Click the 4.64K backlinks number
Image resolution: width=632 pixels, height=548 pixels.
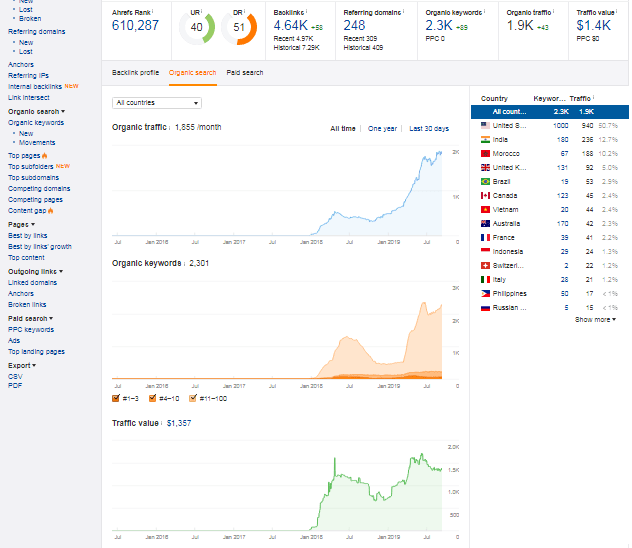[x=291, y=26]
